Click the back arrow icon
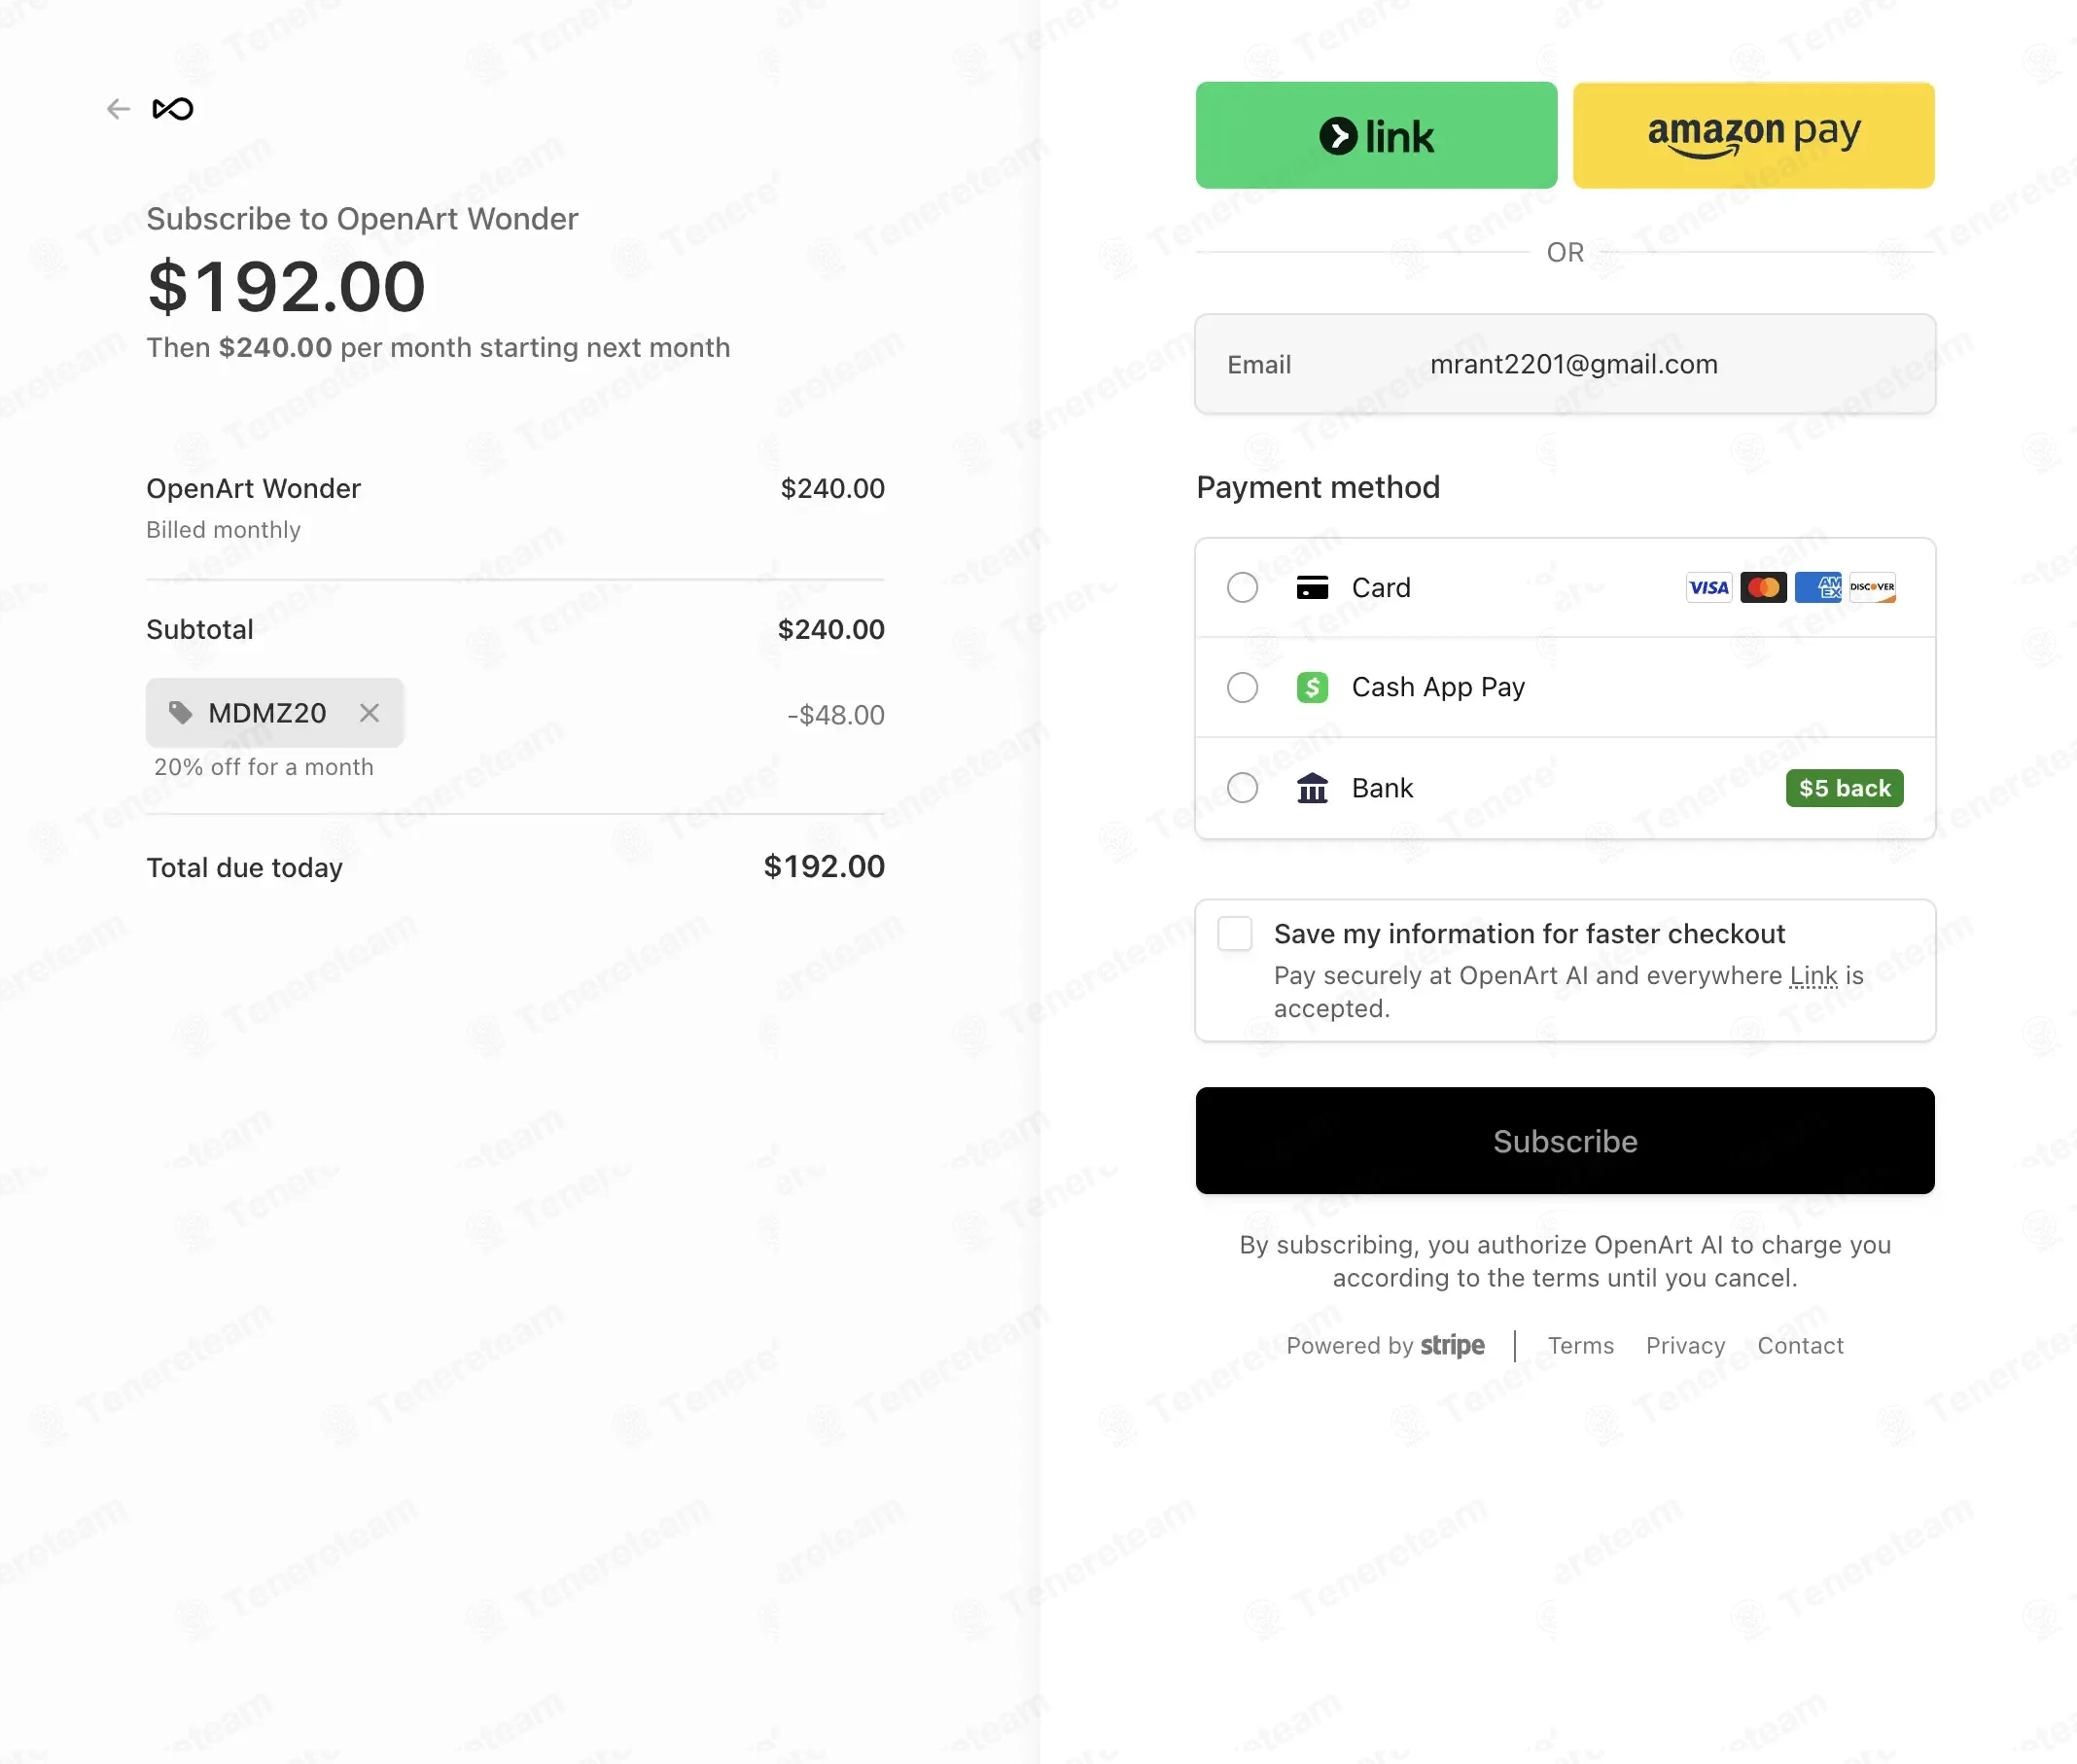The height and width of the screenshot is (1764, 2077). 118,109
